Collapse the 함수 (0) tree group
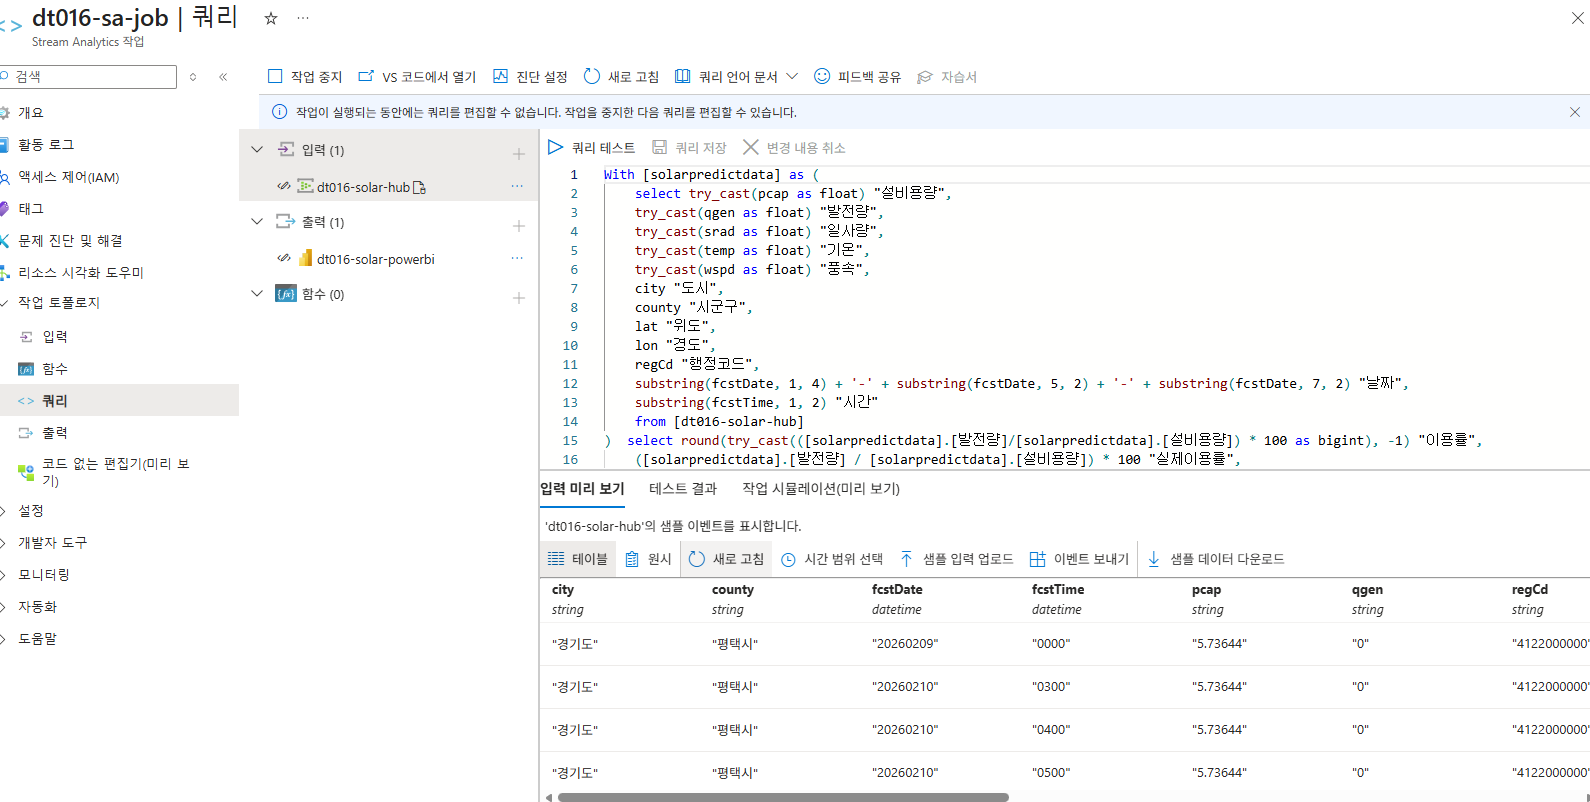 pos(257,294)
